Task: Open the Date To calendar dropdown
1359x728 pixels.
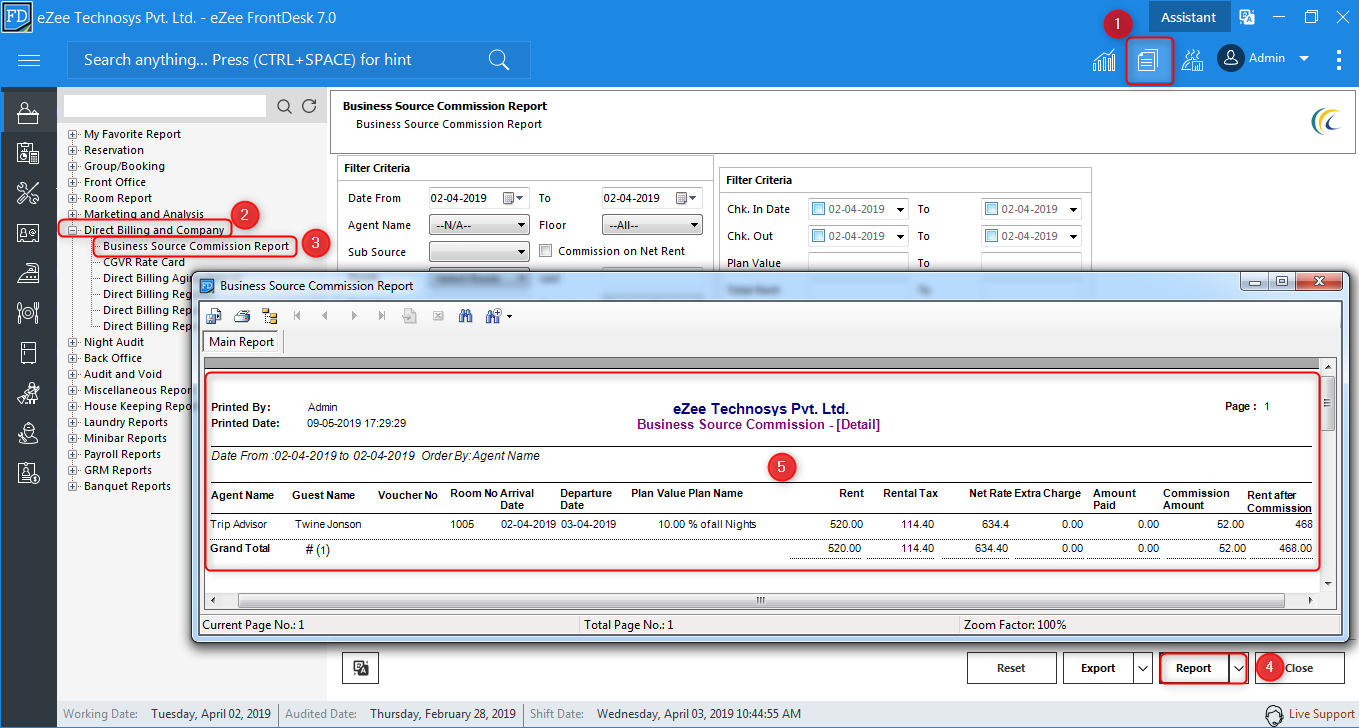Action: [688, 198]
